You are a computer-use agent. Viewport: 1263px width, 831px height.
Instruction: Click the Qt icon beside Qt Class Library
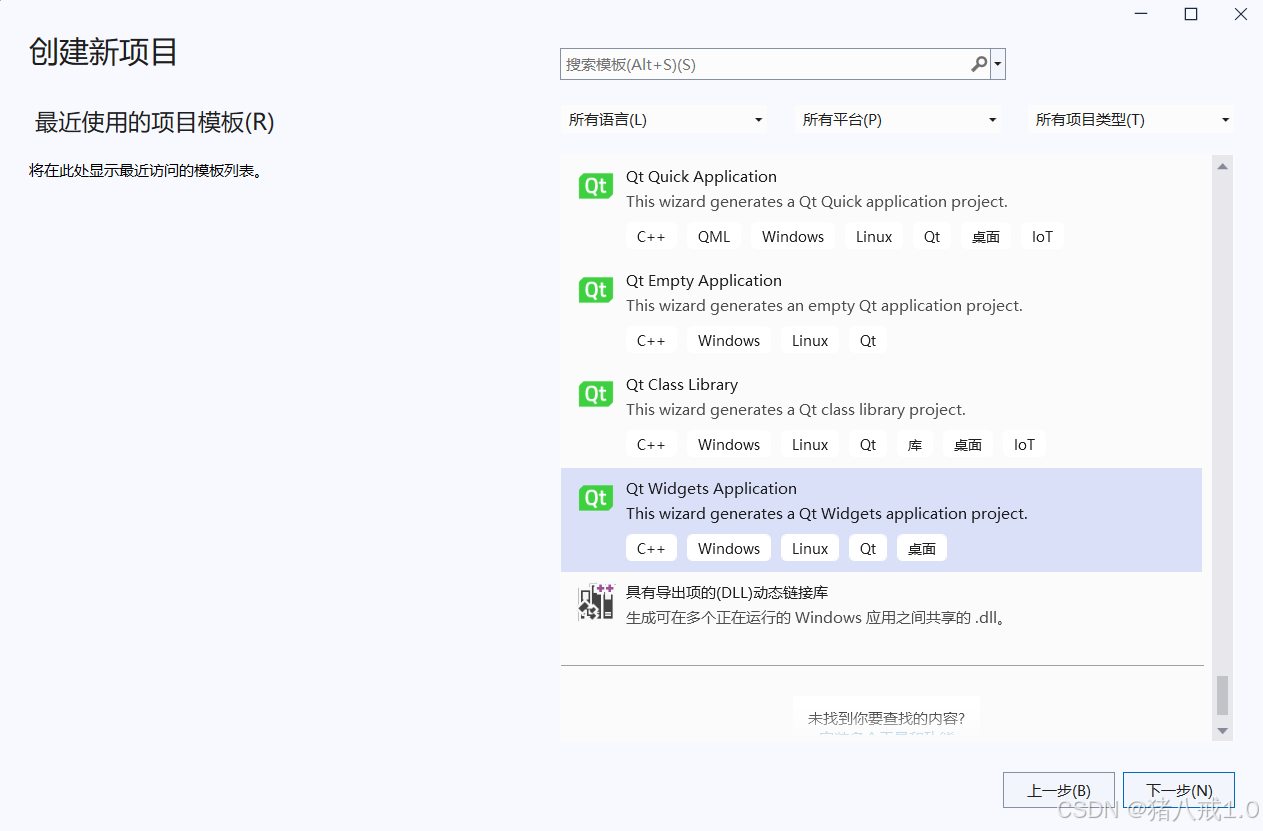[596, 394]
